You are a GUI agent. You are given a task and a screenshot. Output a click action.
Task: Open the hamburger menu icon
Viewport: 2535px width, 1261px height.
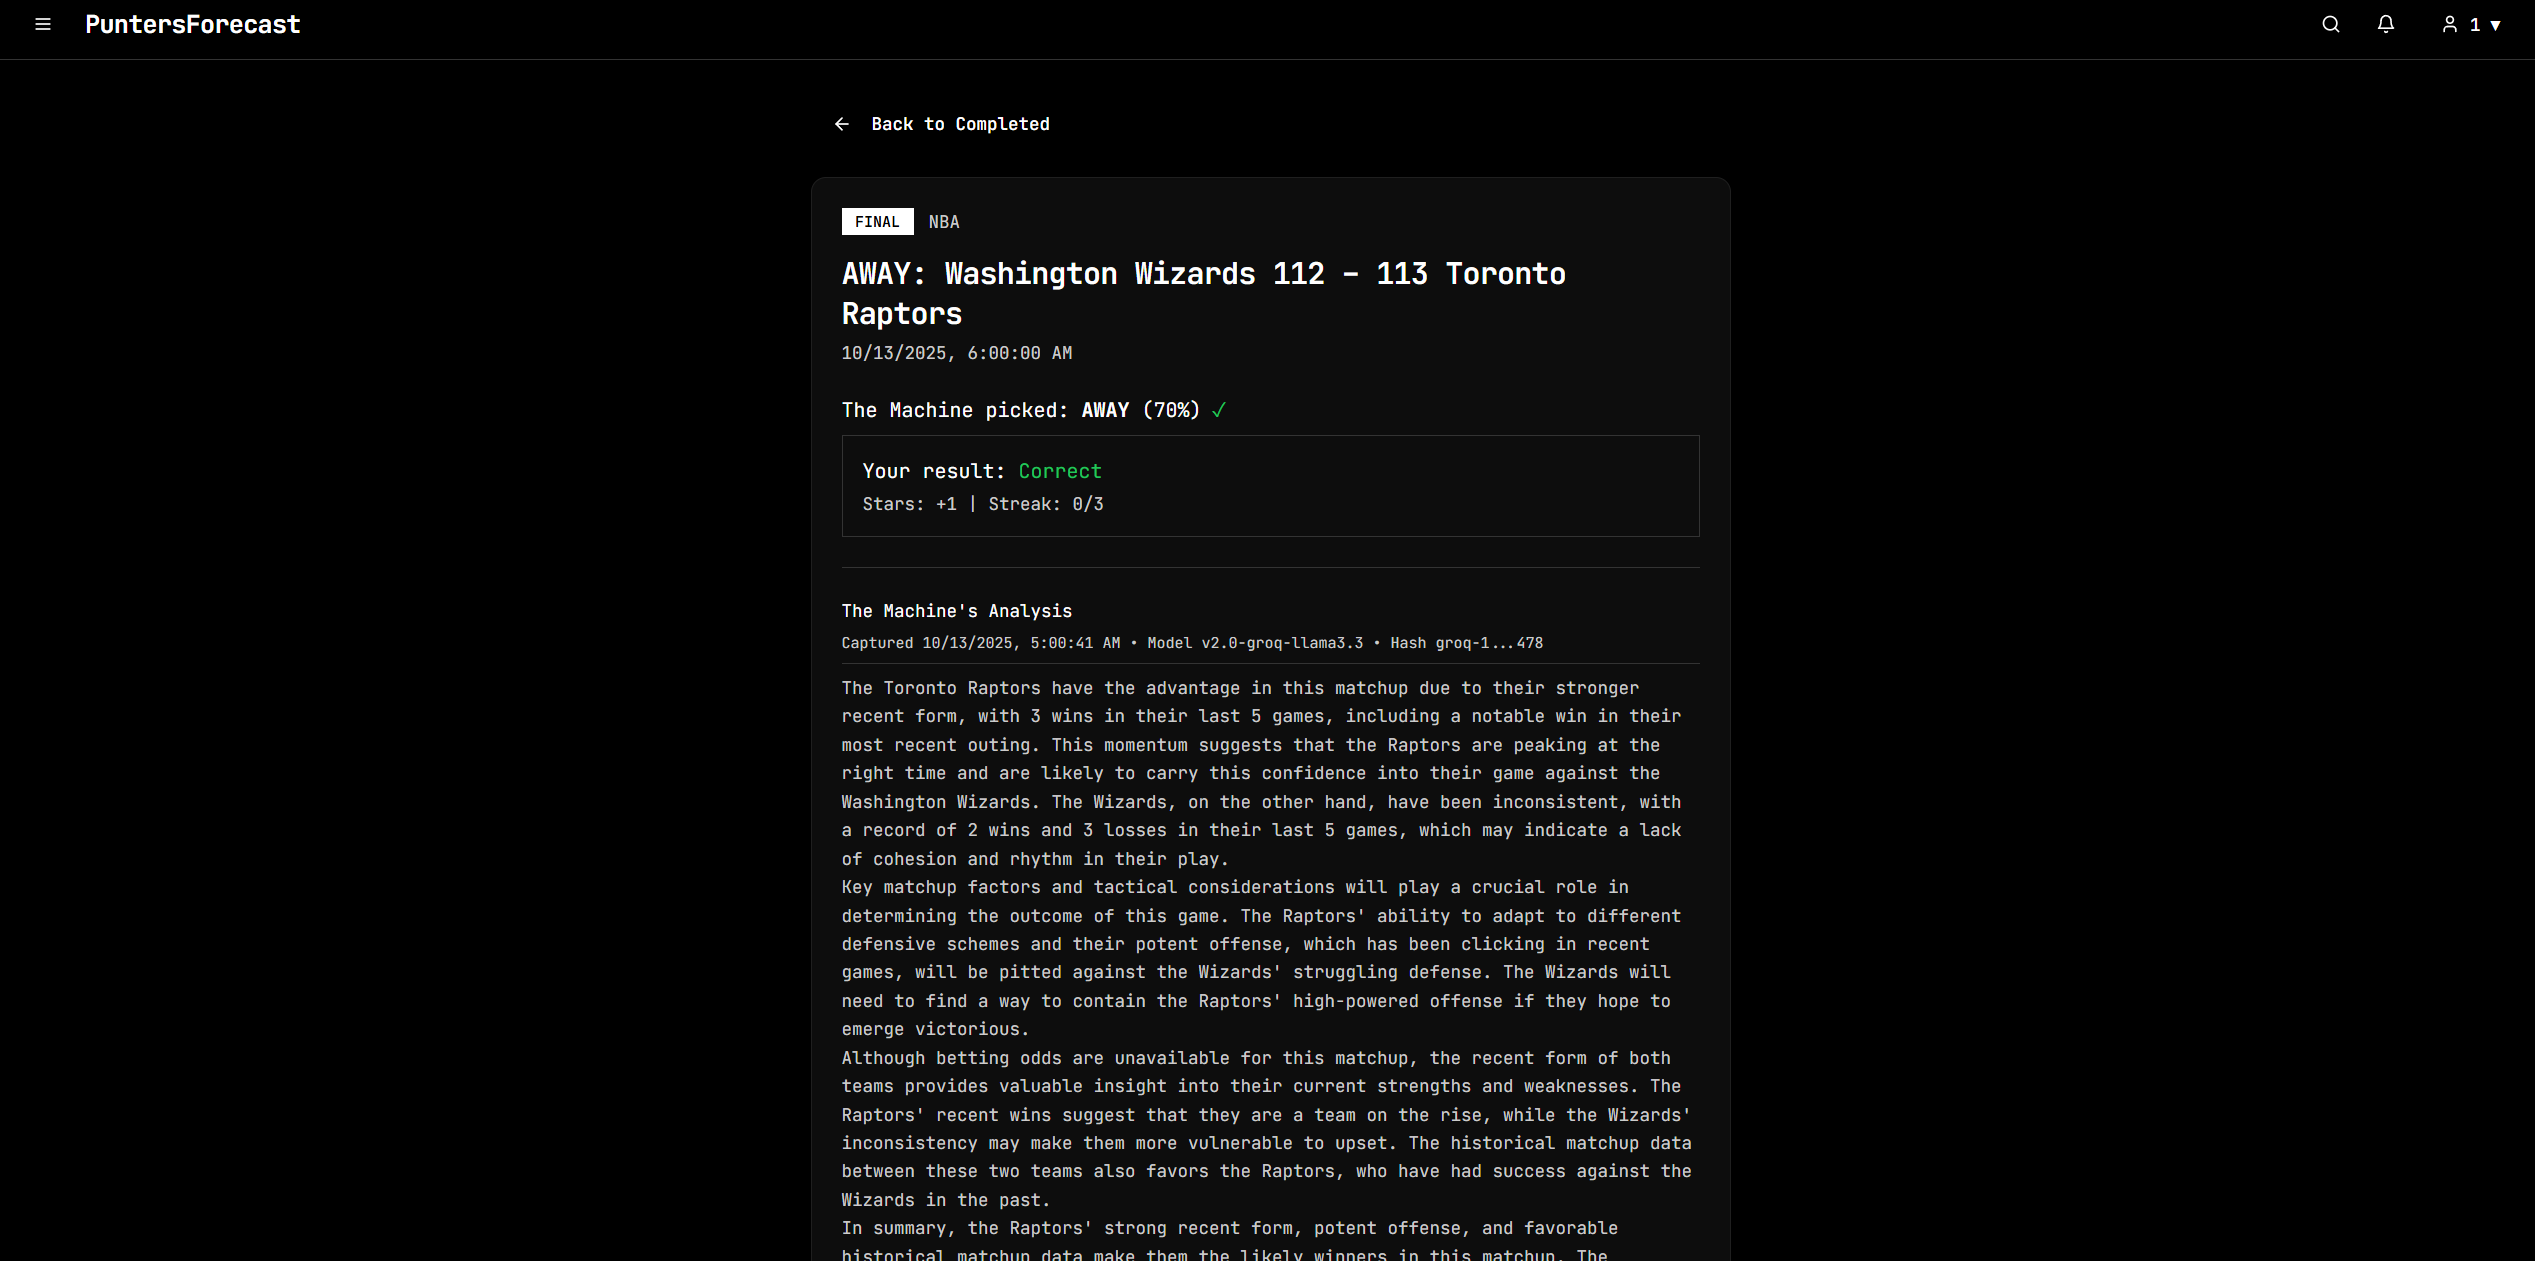coord(43,24)
